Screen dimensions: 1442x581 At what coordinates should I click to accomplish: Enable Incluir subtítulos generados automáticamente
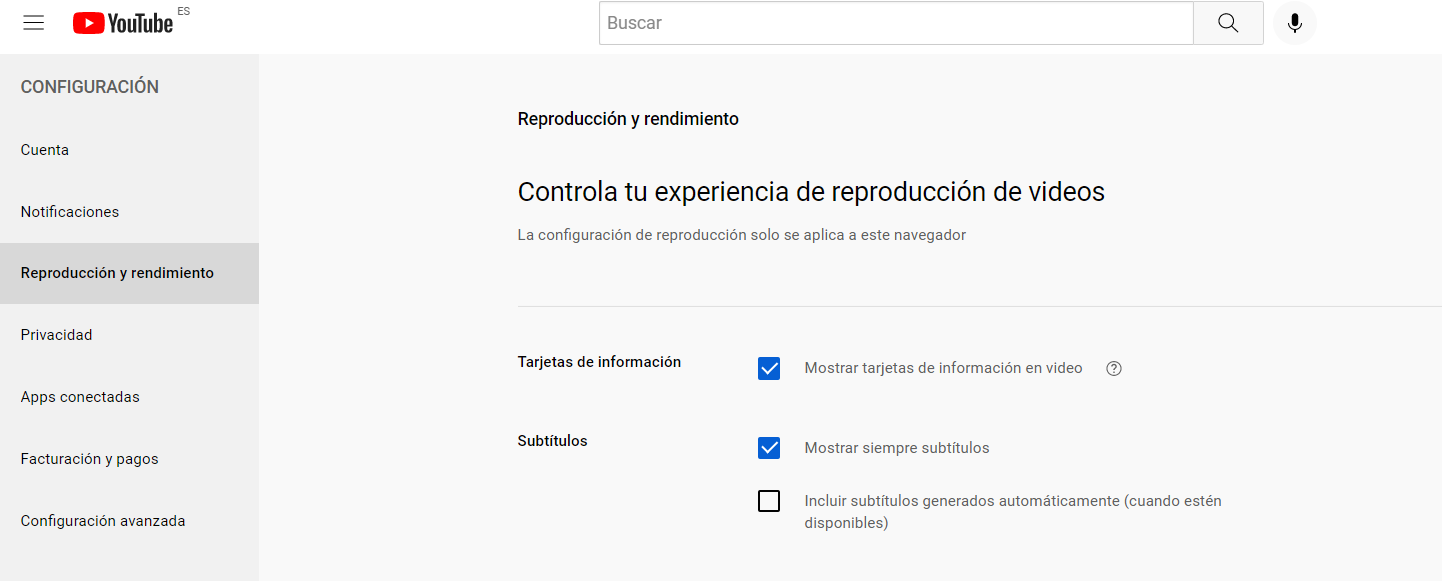769,501
